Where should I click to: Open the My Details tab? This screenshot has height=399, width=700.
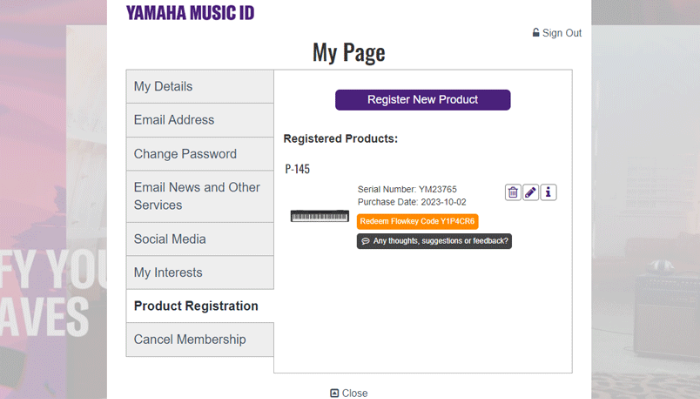tap(200, 87)
